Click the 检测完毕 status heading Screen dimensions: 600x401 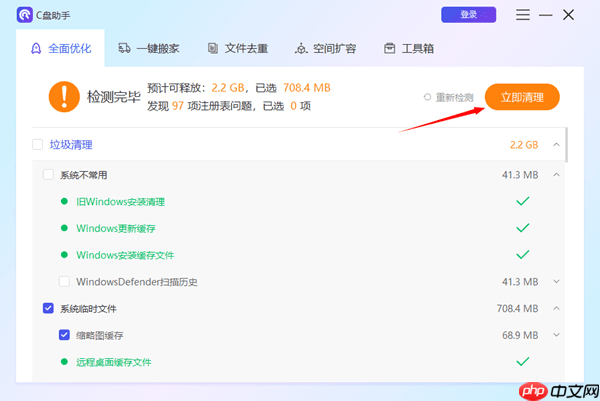(114, 97)
